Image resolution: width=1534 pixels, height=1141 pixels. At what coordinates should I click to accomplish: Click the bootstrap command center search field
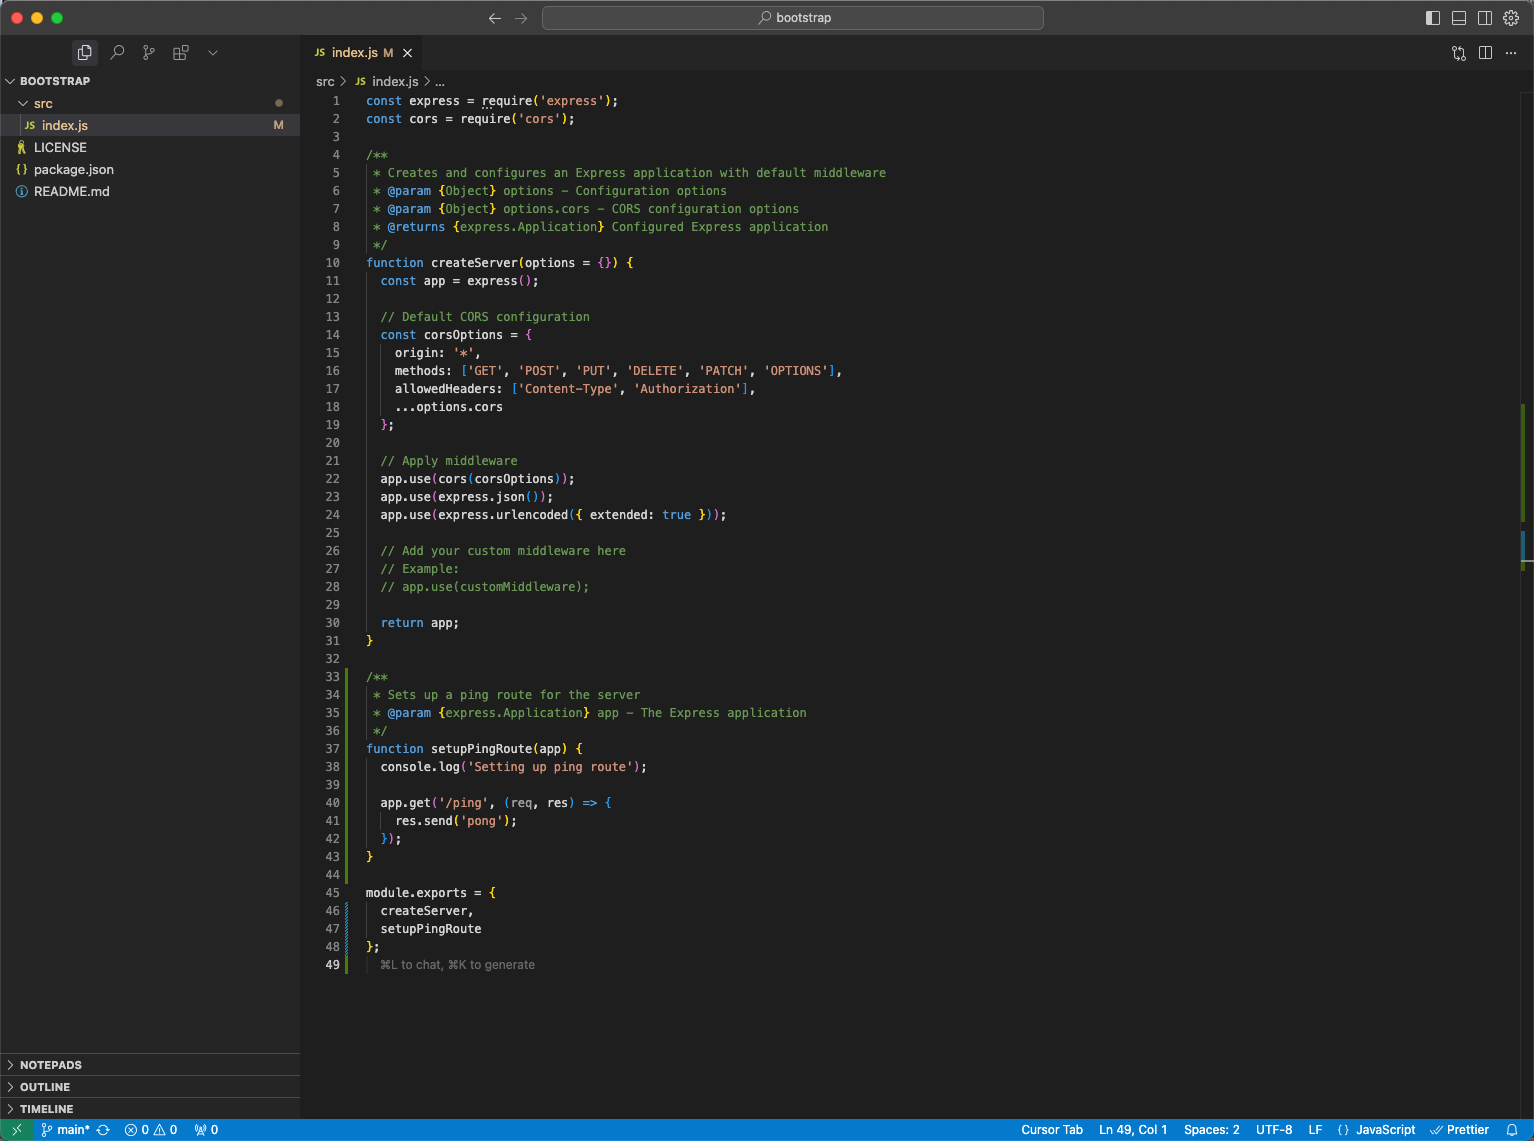[x=792, y=18]
